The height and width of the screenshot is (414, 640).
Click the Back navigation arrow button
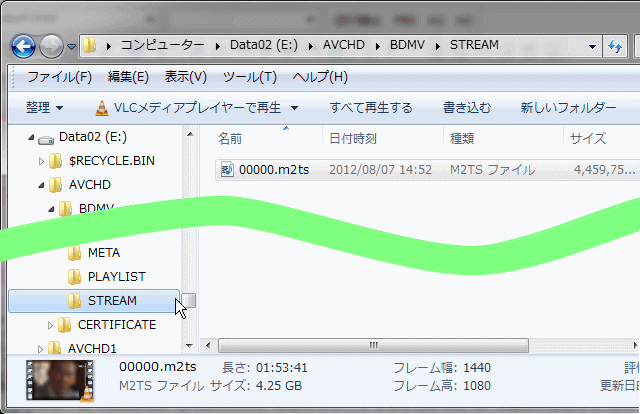click(23, 46)
